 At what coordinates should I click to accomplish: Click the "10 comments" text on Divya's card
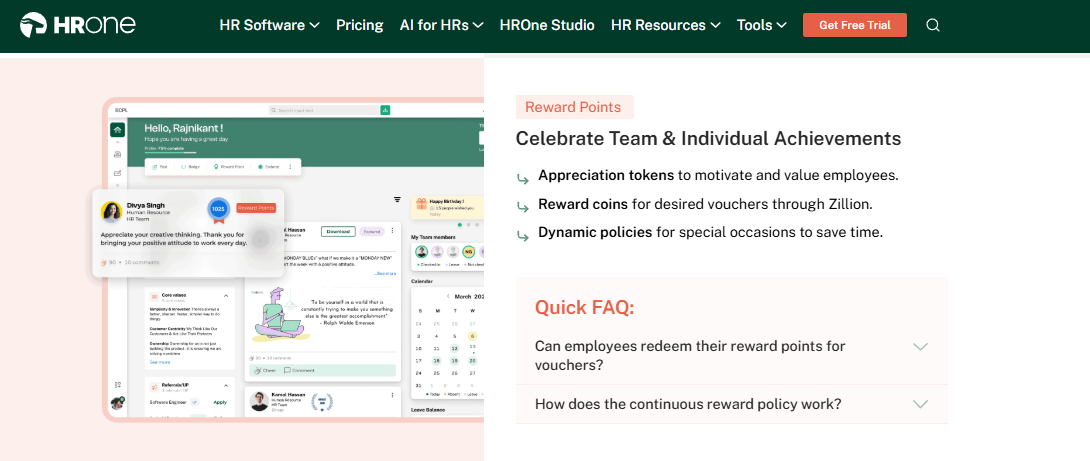[x=142, y=262]
